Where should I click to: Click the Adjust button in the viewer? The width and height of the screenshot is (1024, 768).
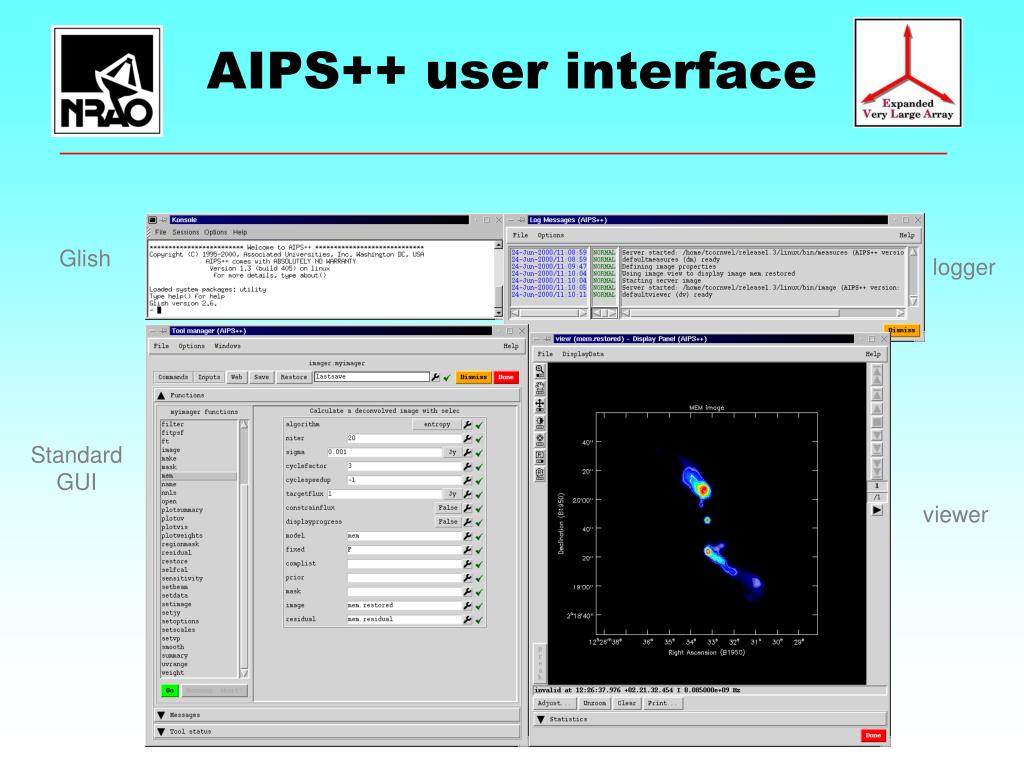point(554,703)
